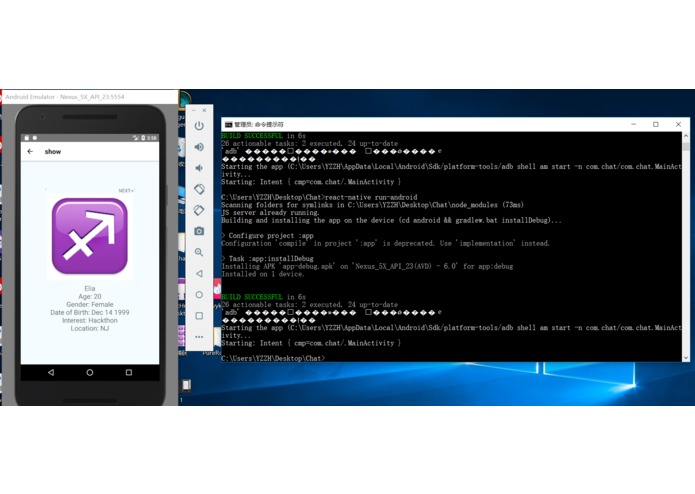Click '> Task :app:installDebug' line
The width and height of the screenshot is (695, 494).
[267, 258]
